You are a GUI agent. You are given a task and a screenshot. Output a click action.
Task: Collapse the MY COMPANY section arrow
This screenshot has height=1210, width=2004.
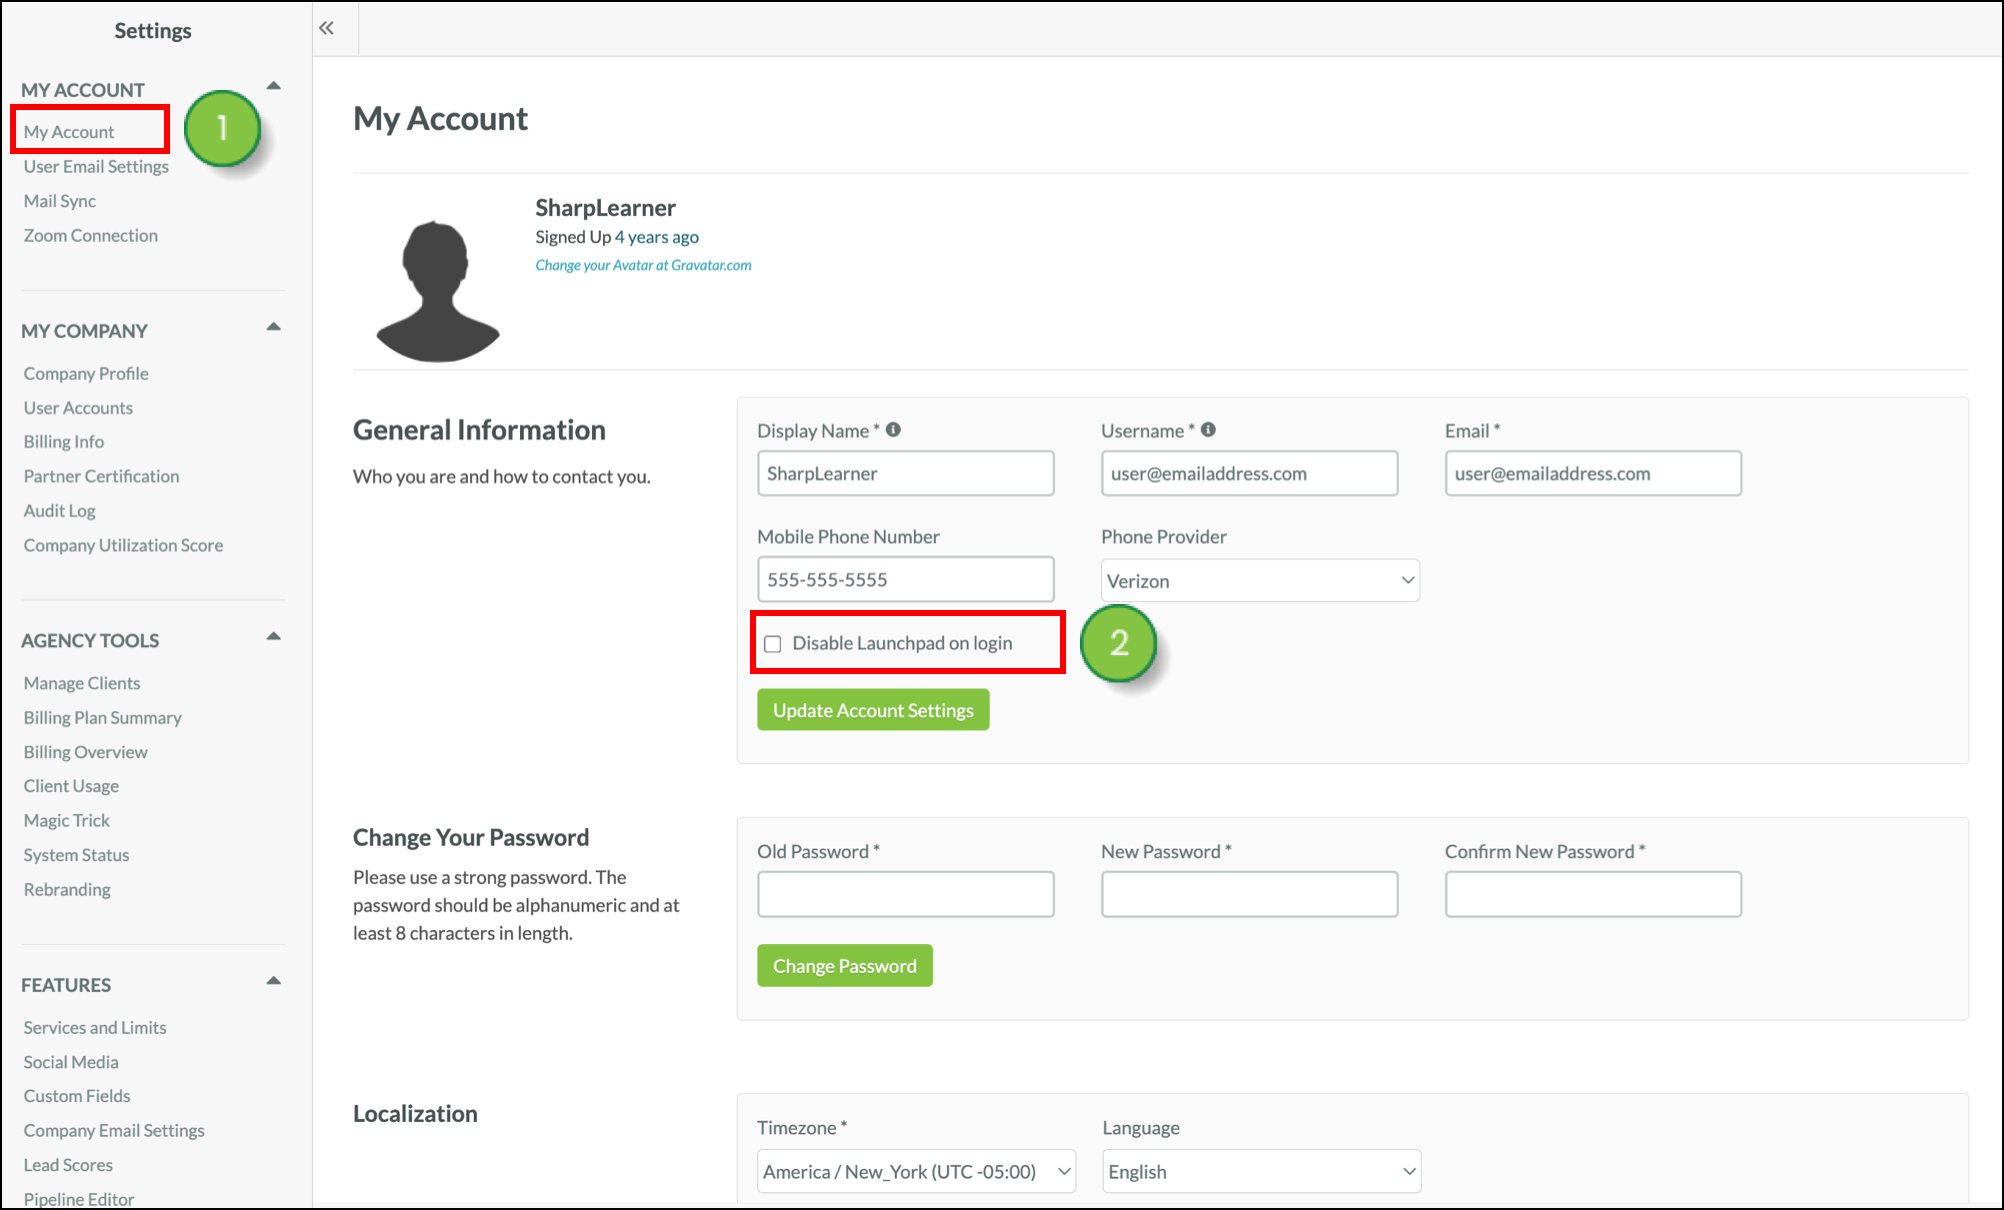click(273, 328)
